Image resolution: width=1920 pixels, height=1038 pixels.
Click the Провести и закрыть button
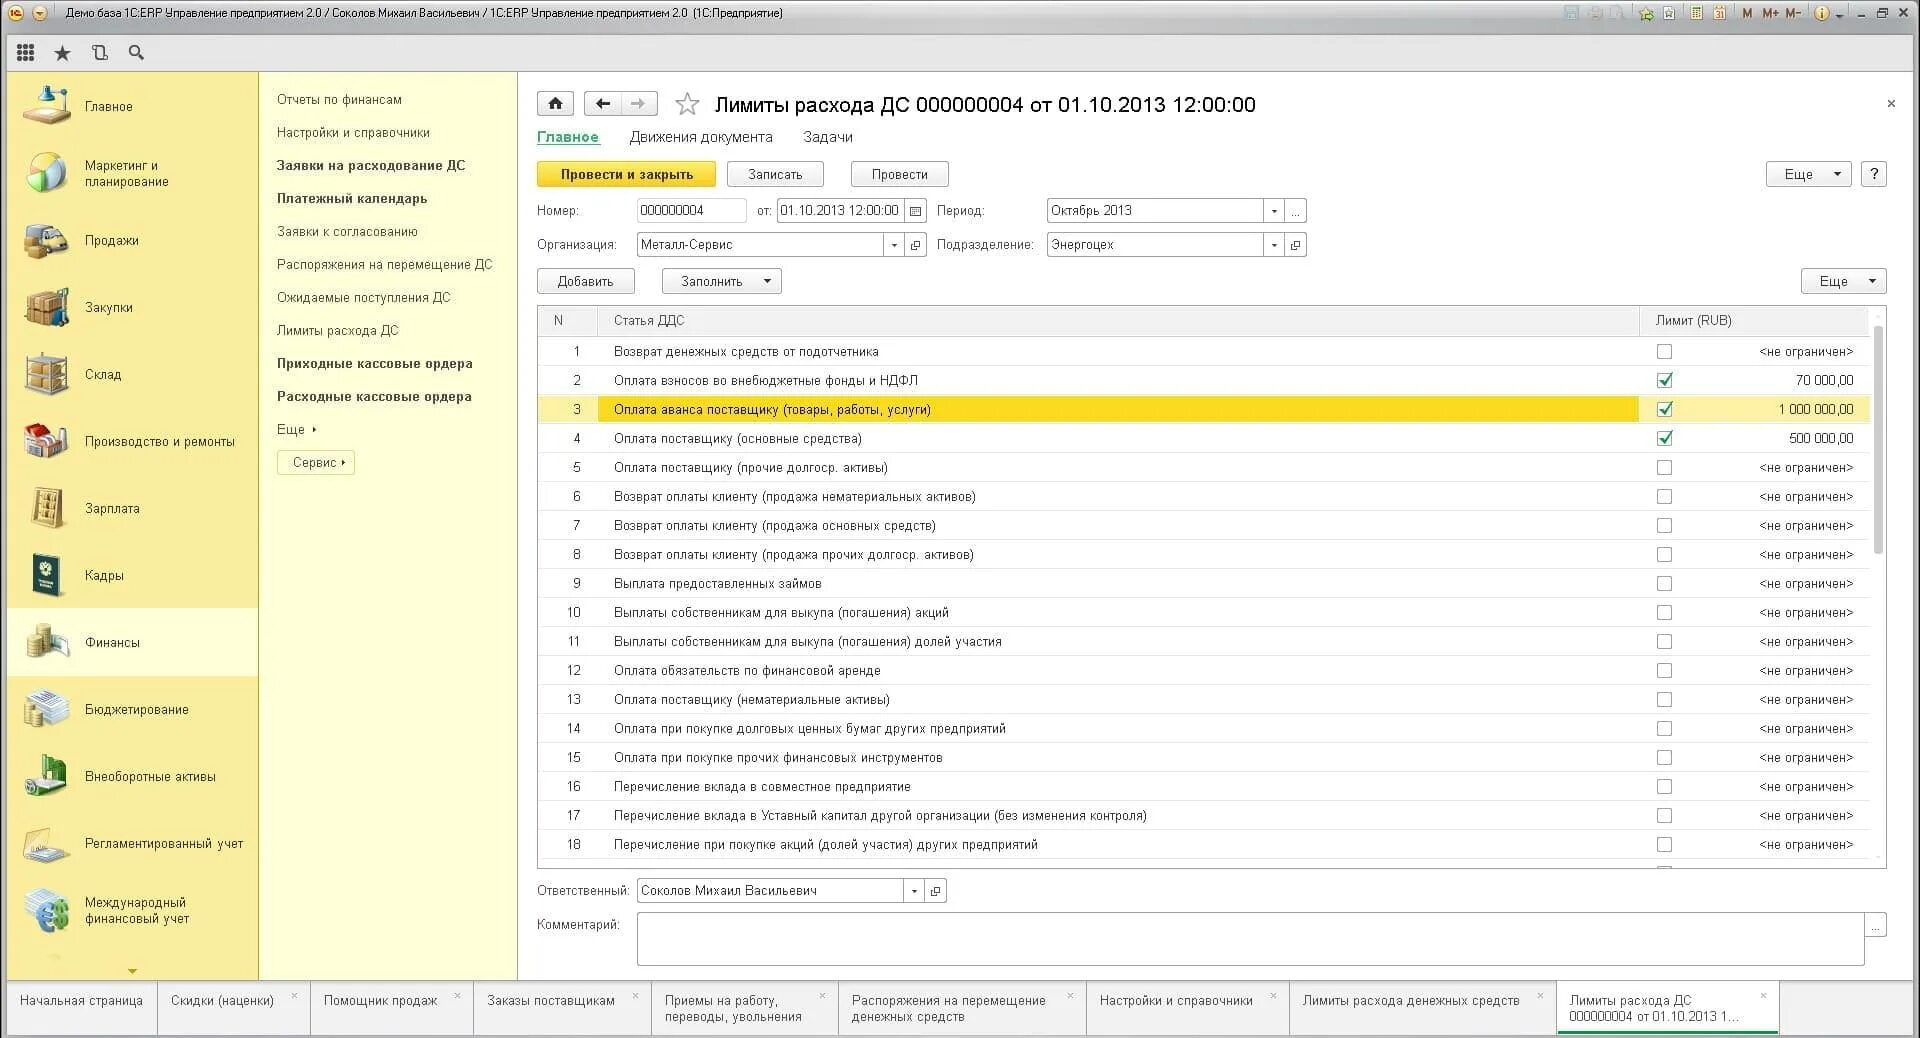click(x=626, y=174)
